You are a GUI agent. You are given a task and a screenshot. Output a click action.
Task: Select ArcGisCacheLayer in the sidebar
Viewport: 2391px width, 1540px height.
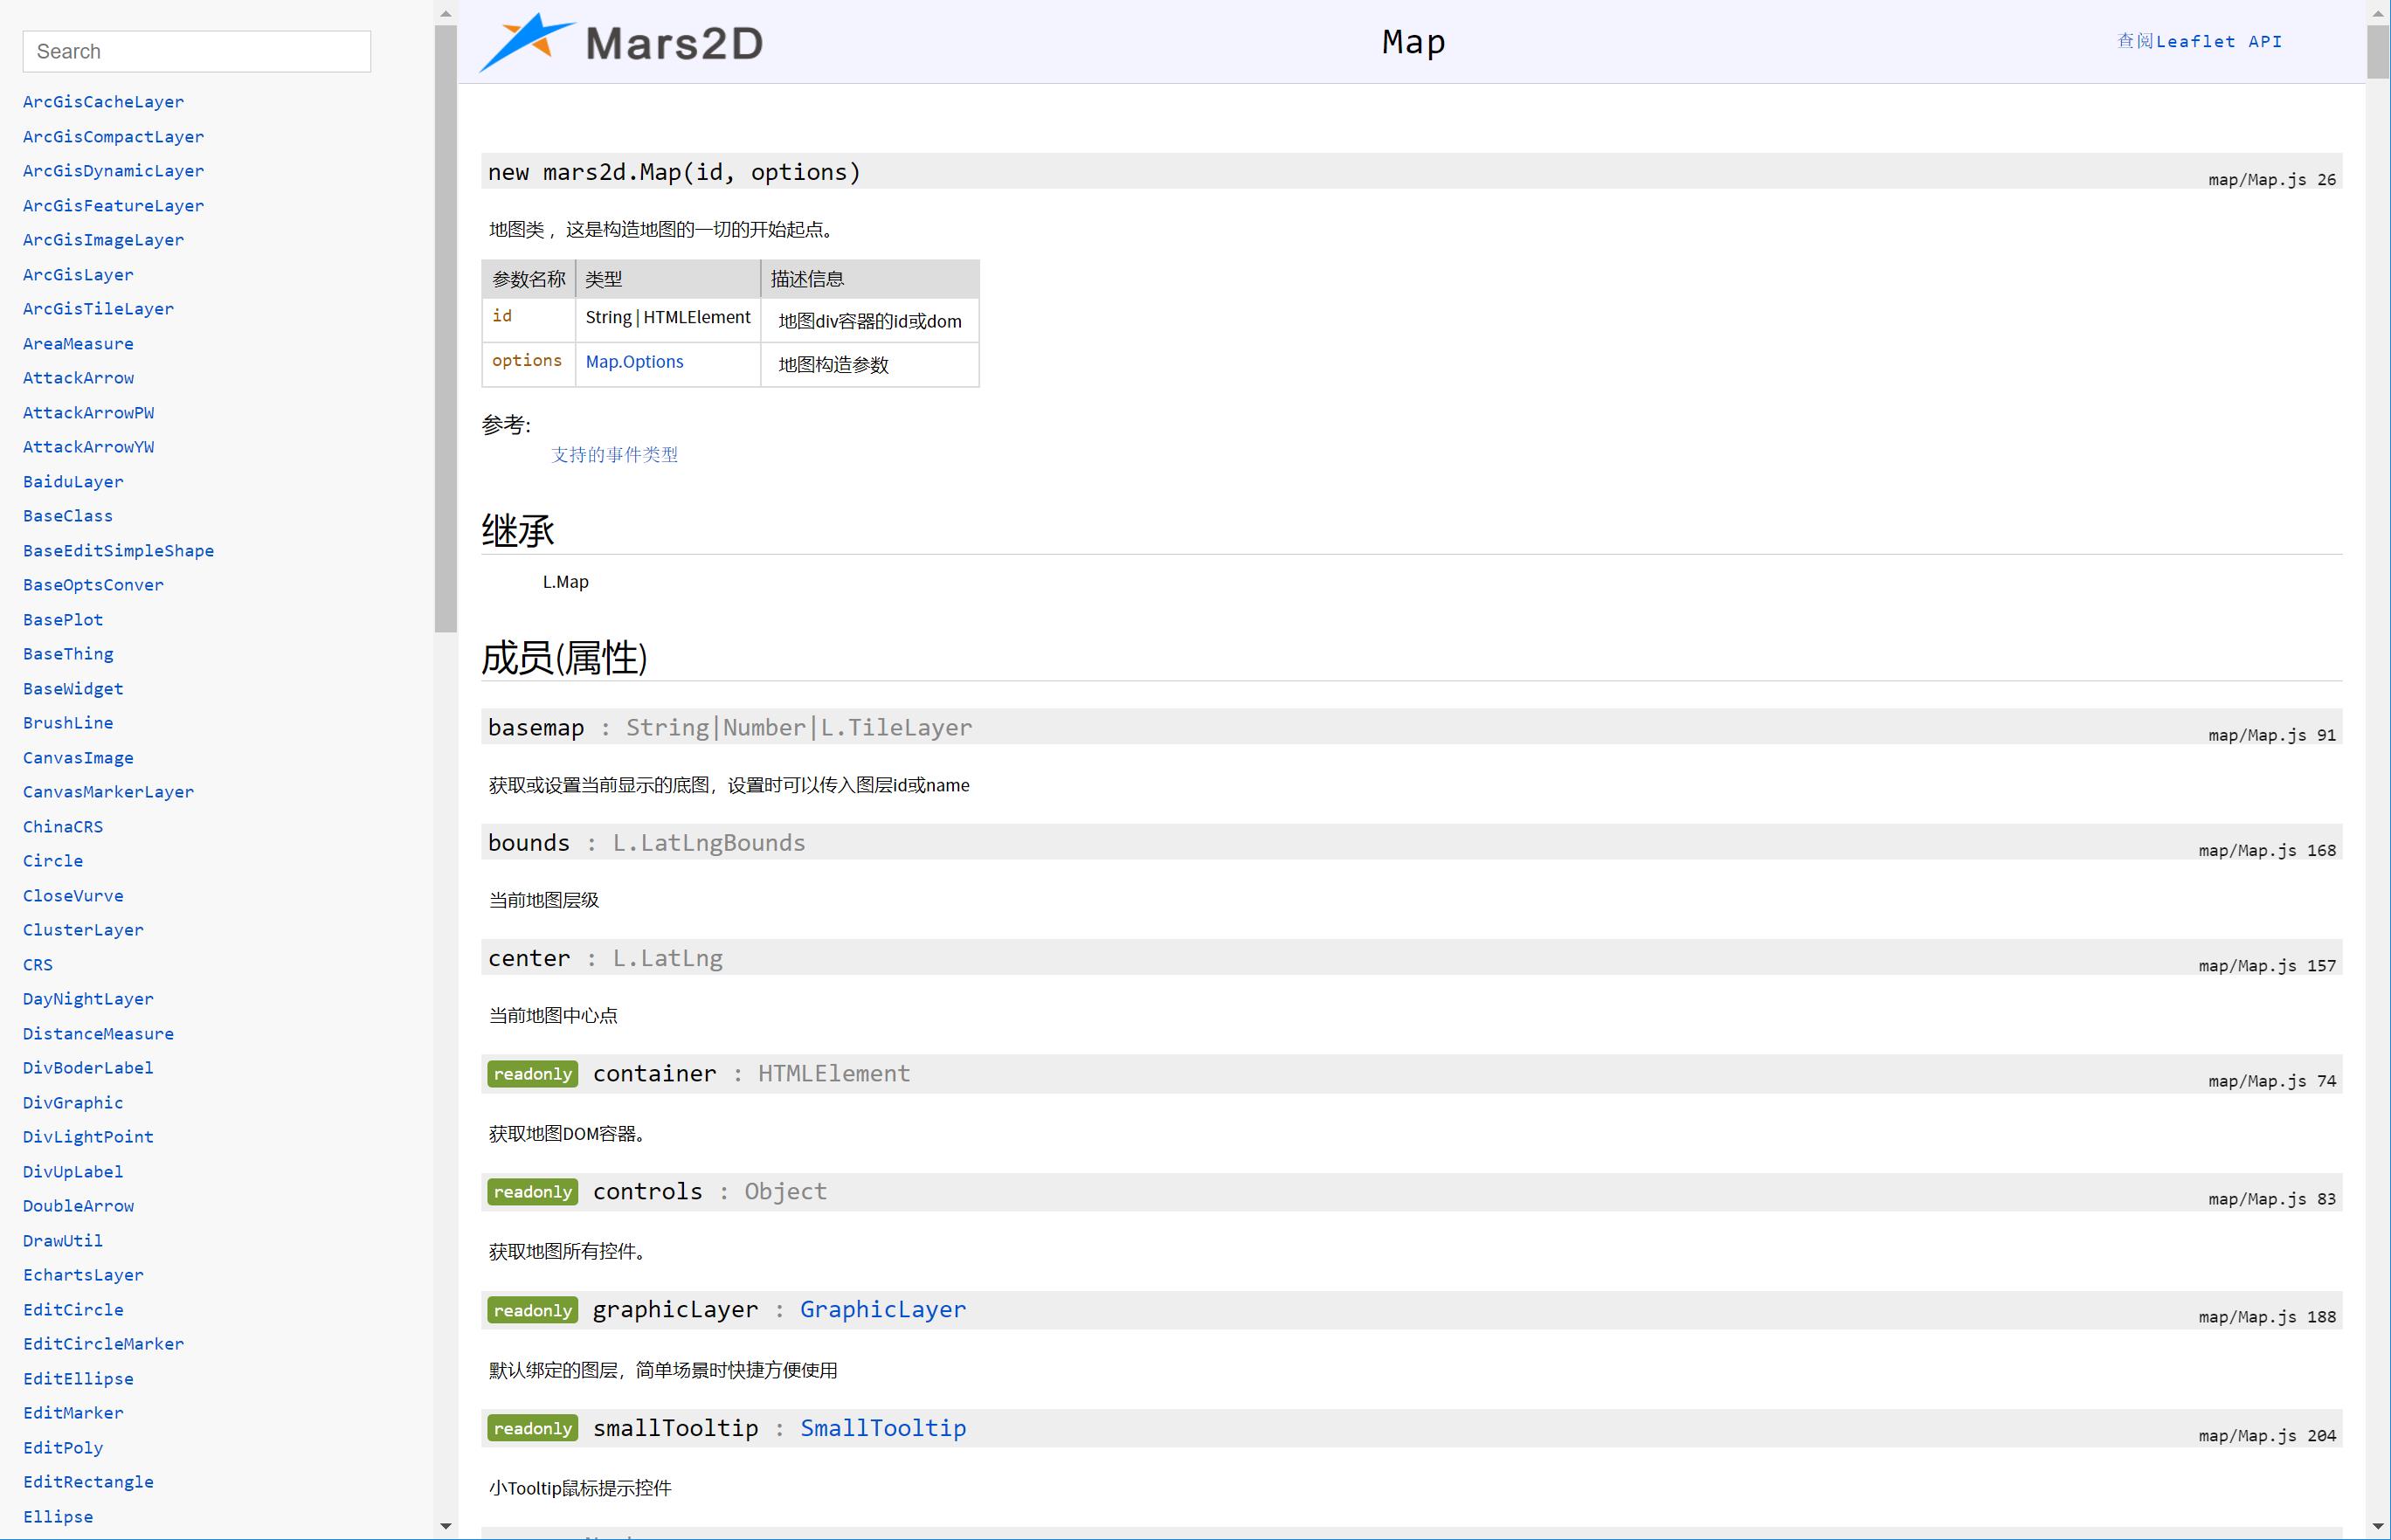click(103, 102)
